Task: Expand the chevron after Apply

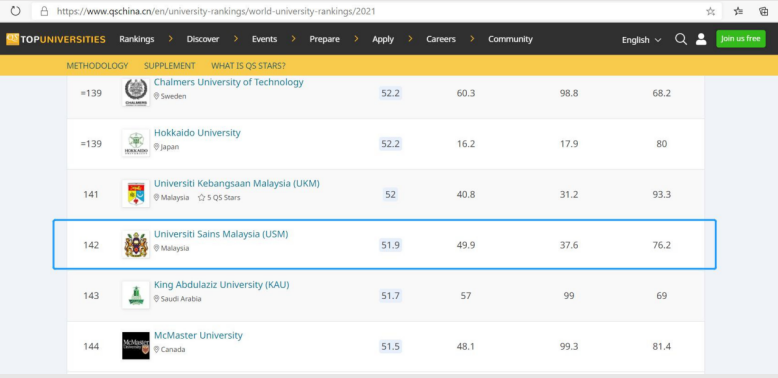Action: click(410, 39)
